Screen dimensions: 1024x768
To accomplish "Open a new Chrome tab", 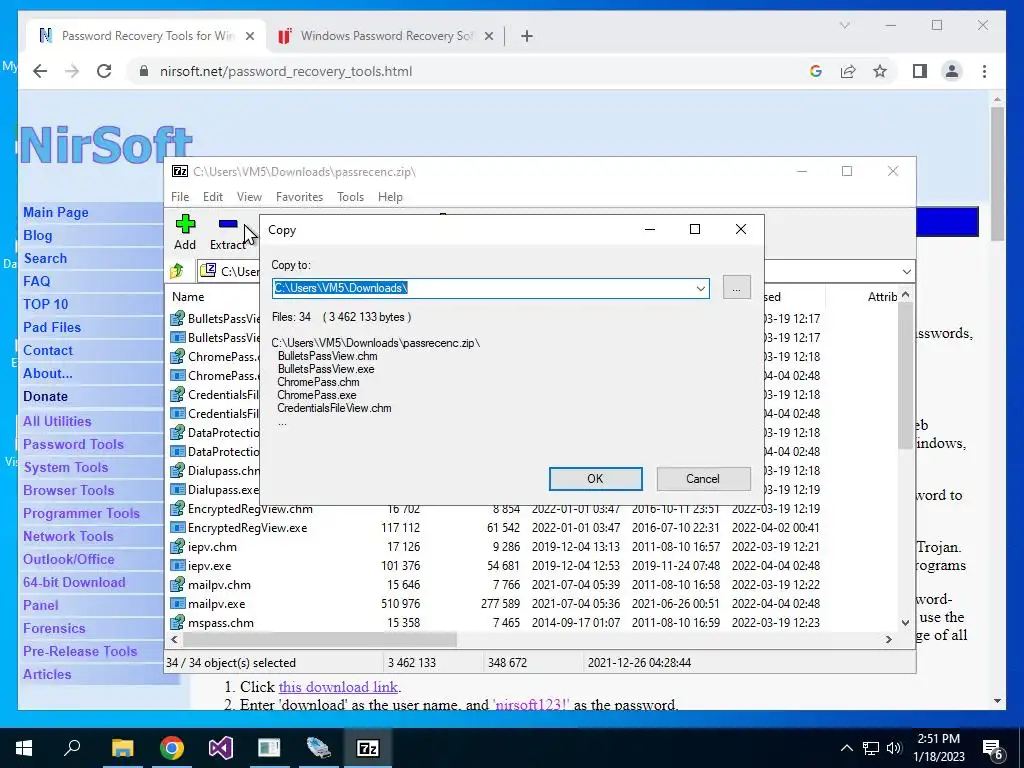I will [x=527, y=36].
